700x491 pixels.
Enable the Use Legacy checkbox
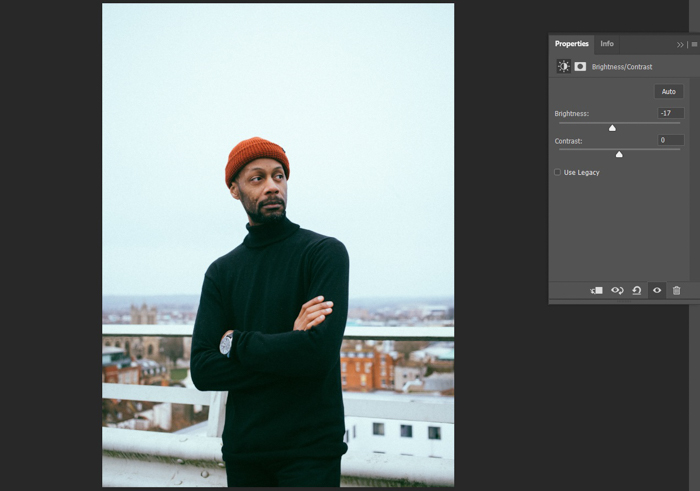(x=558, y=172)
